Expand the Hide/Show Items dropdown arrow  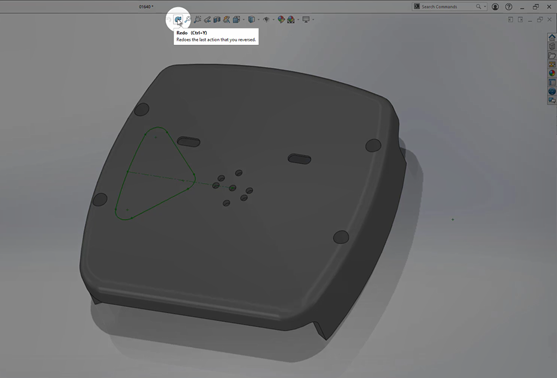point(274,20)
